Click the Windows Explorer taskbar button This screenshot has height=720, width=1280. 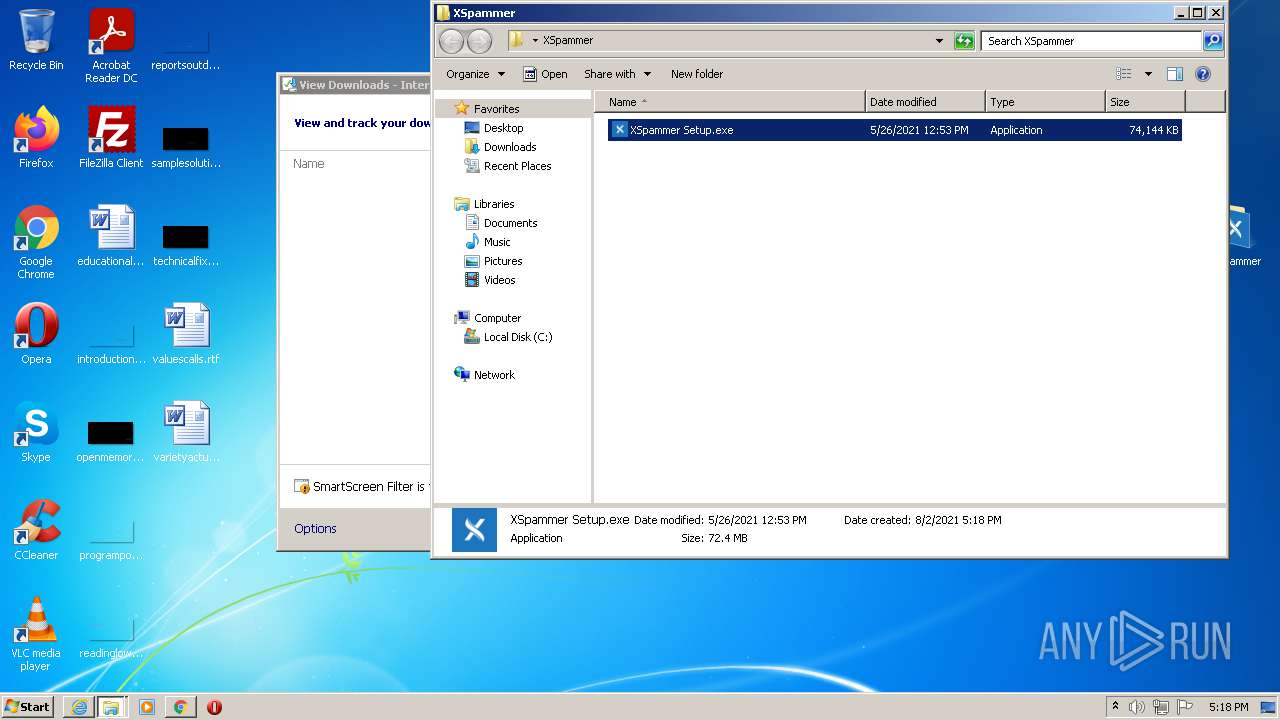coord(111,707)
